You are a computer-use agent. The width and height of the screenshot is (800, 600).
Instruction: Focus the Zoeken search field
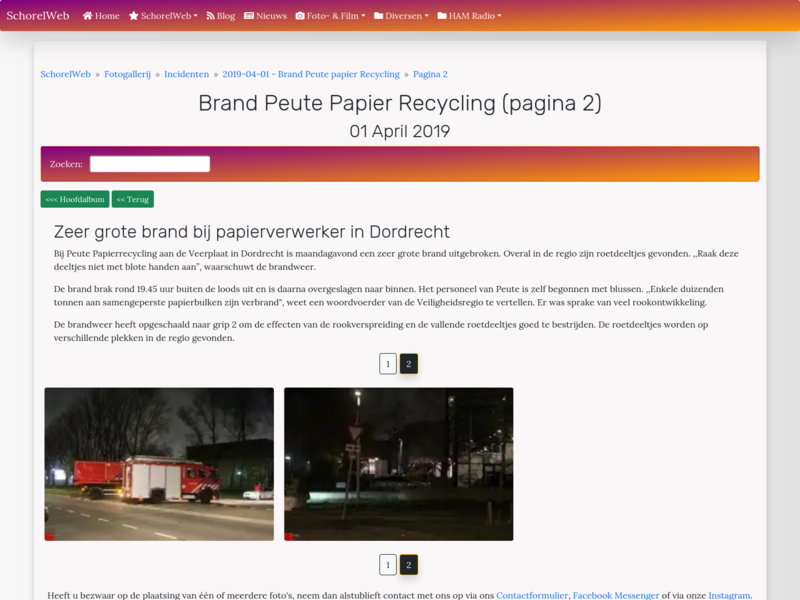(x=150, y=164)
